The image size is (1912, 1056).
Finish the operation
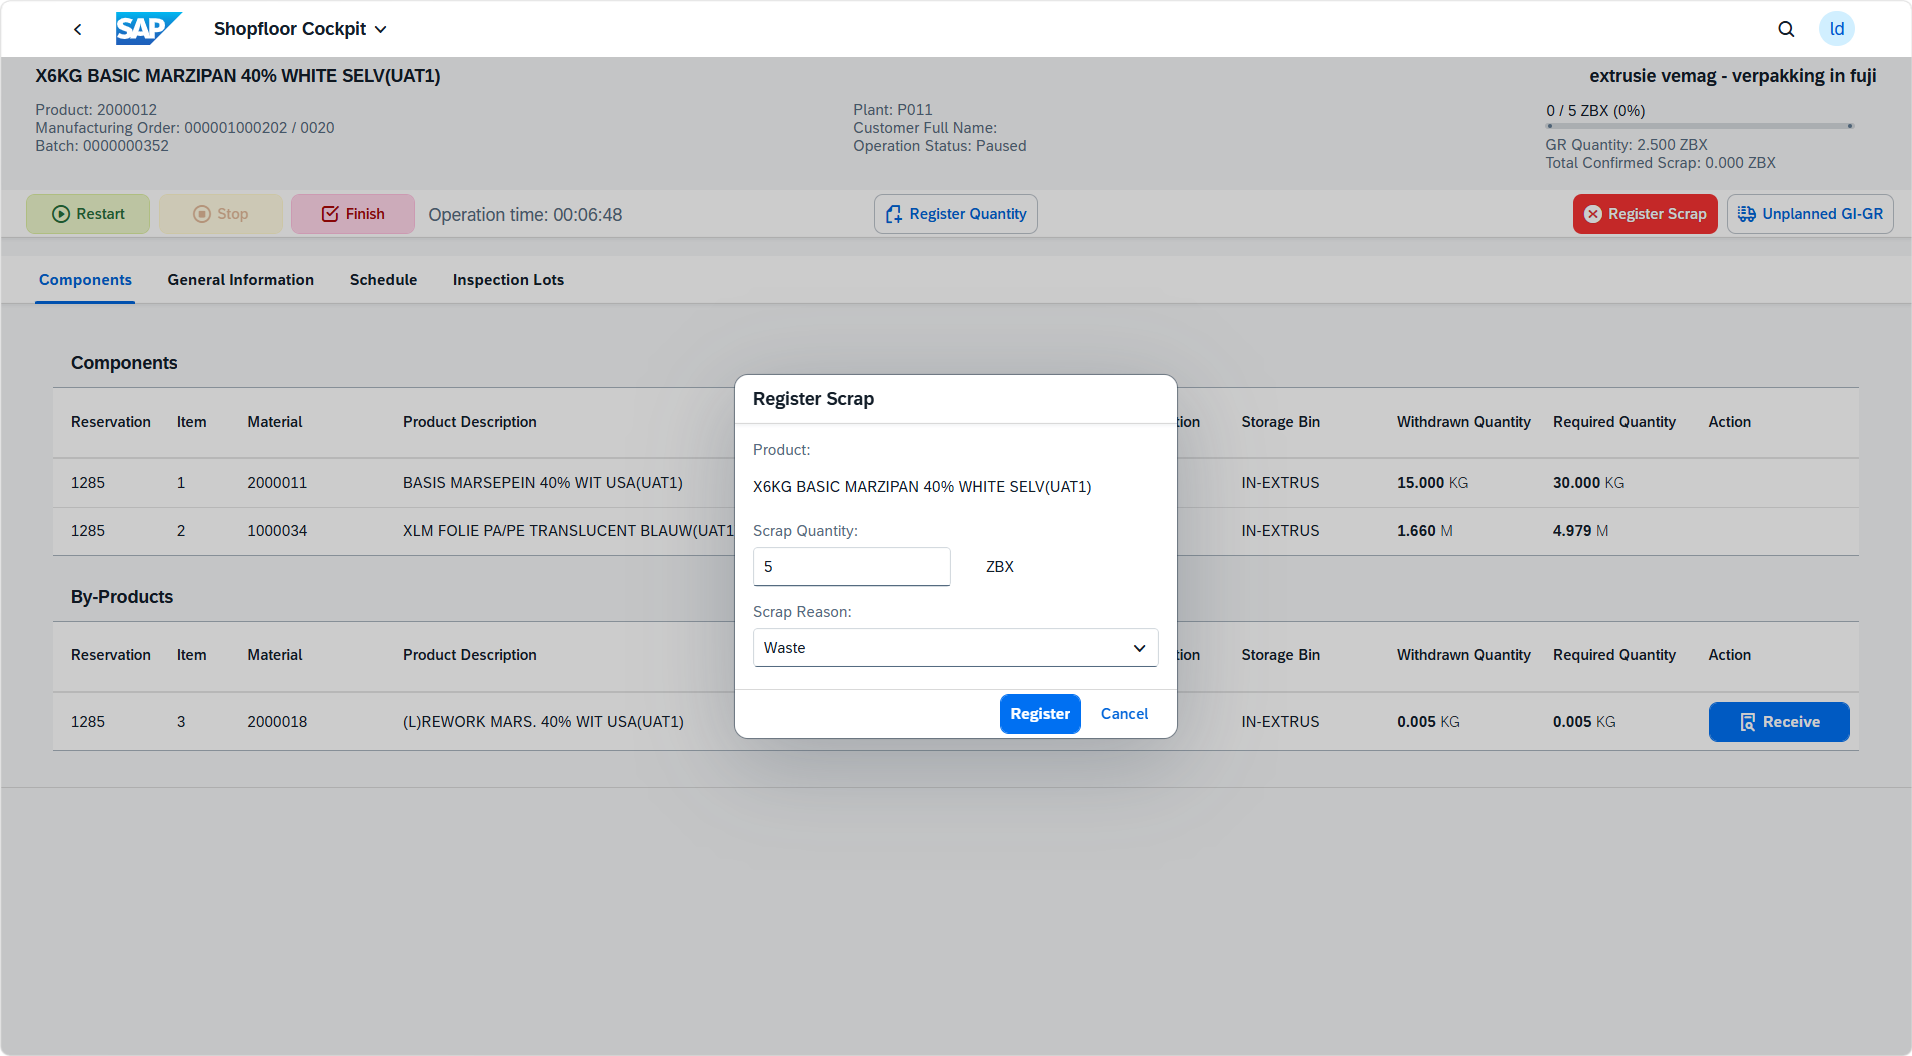[353, 214]
